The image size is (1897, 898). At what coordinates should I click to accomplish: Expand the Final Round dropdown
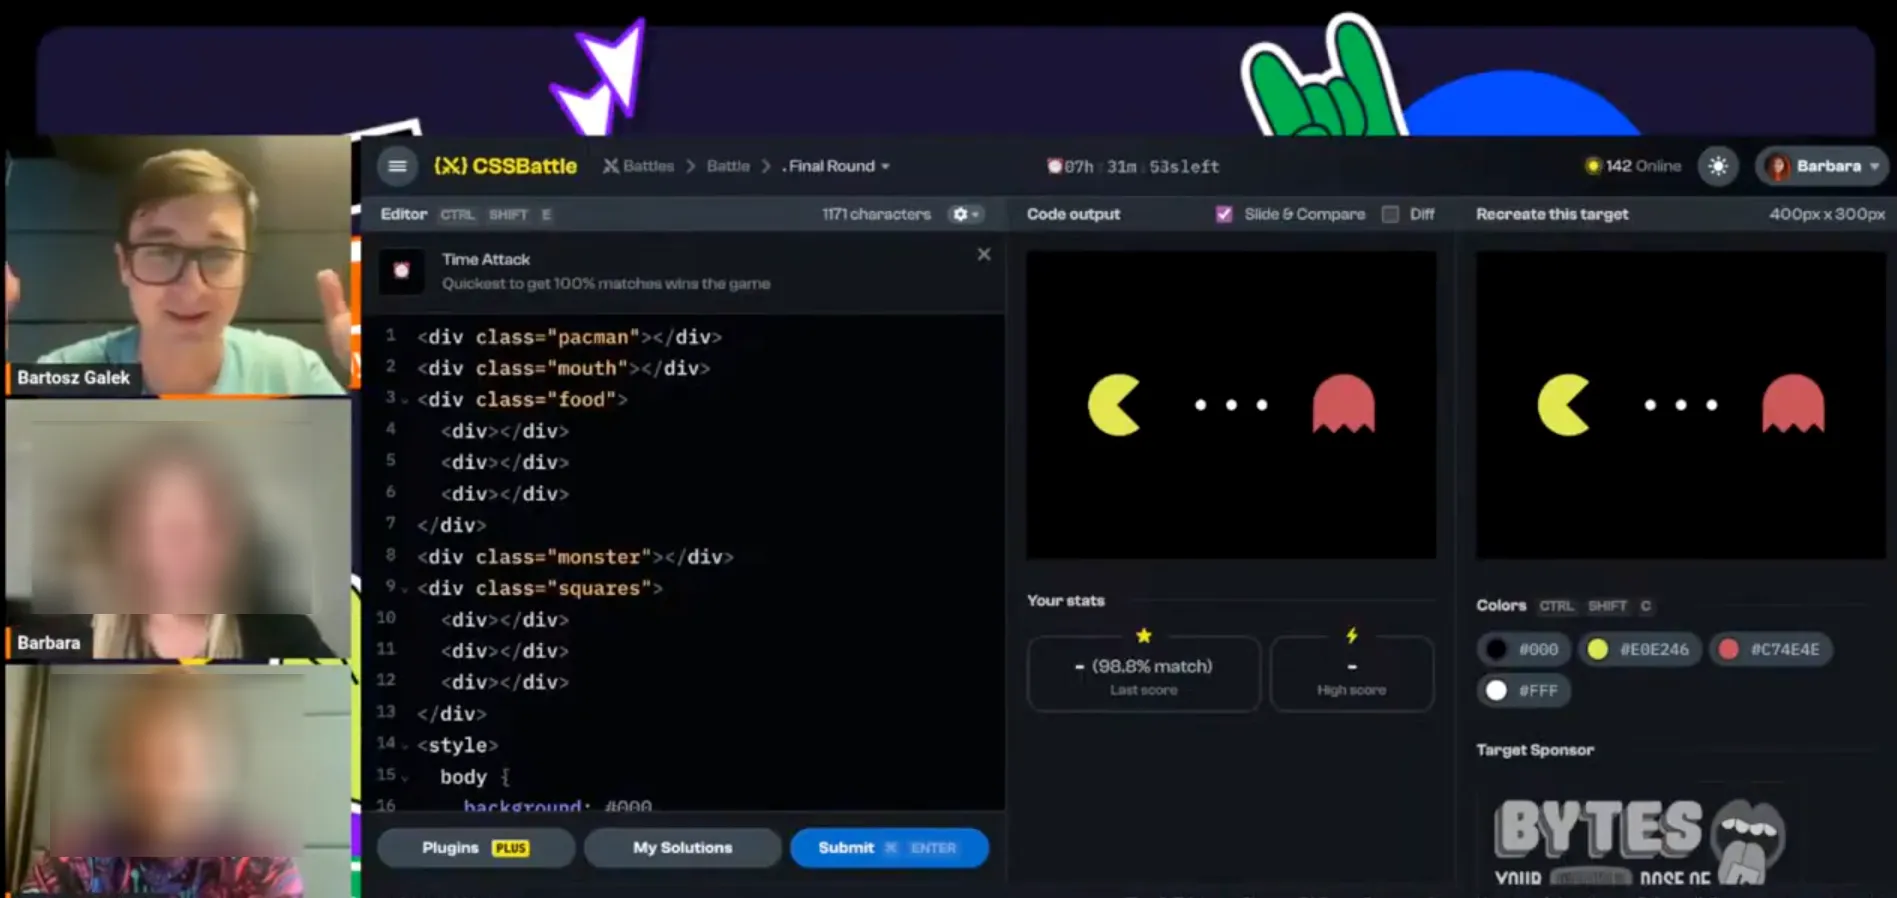click(x=836, y=166)
